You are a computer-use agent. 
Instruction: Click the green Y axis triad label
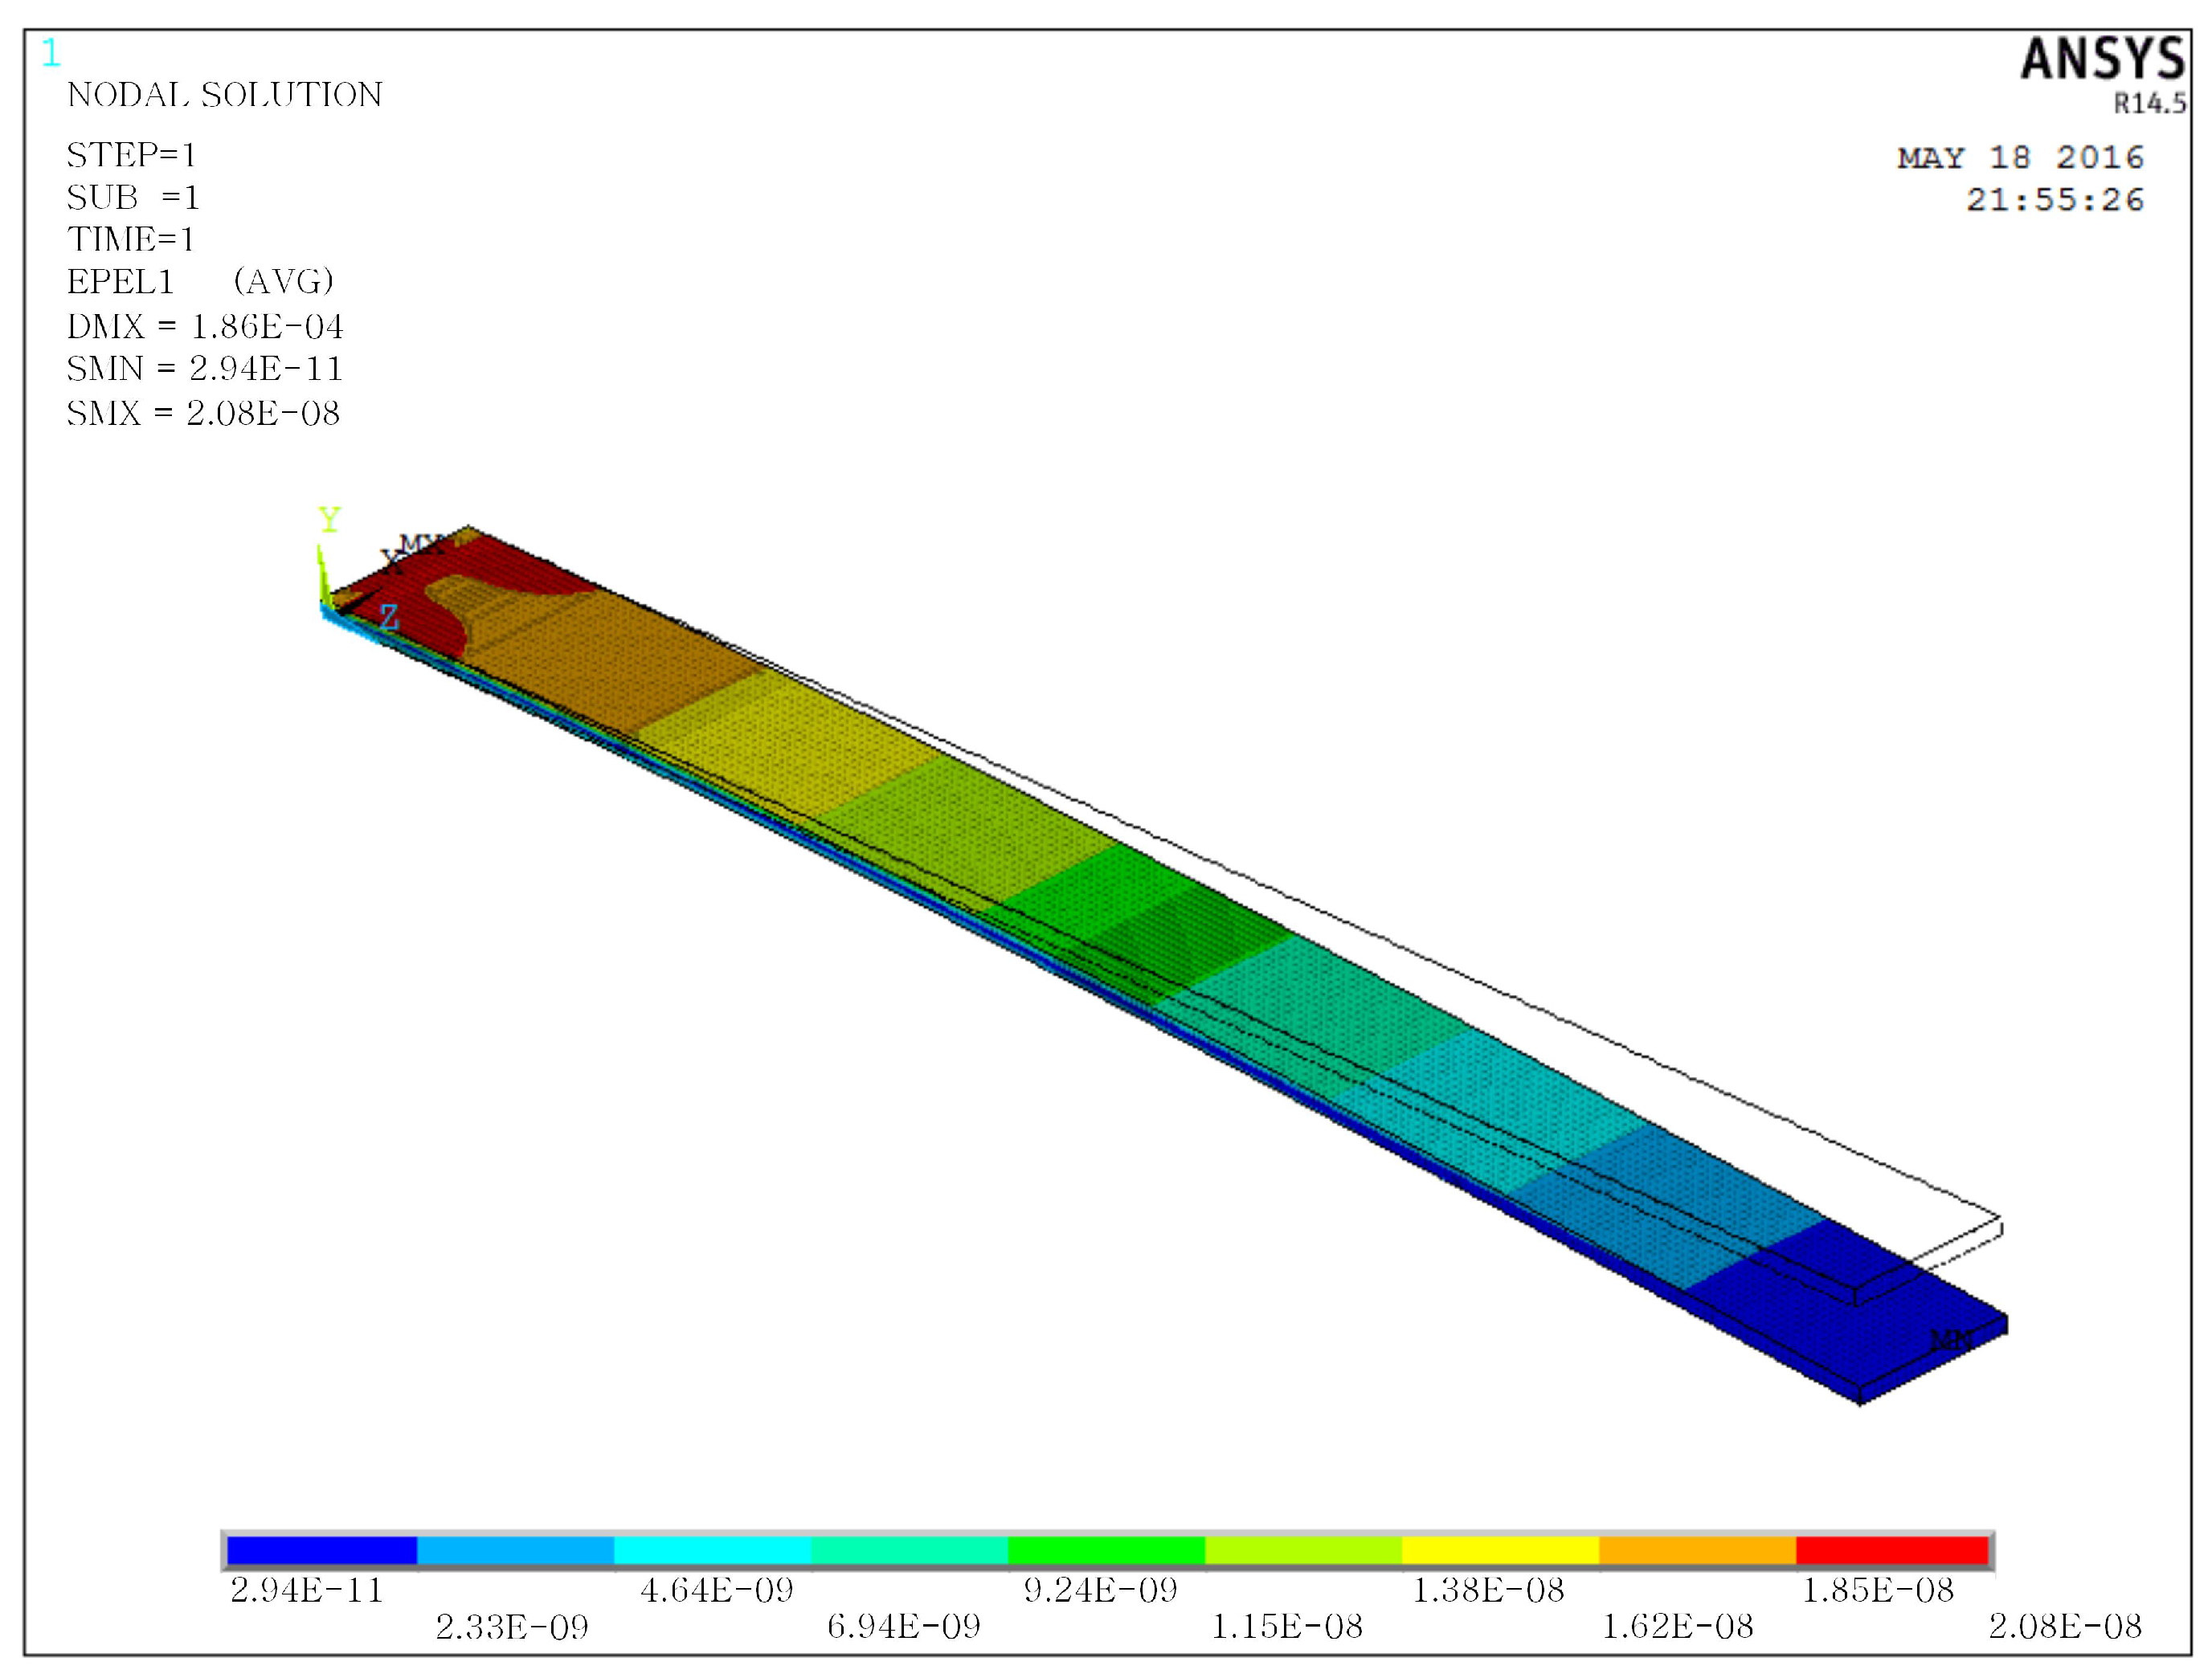(329, 520)
